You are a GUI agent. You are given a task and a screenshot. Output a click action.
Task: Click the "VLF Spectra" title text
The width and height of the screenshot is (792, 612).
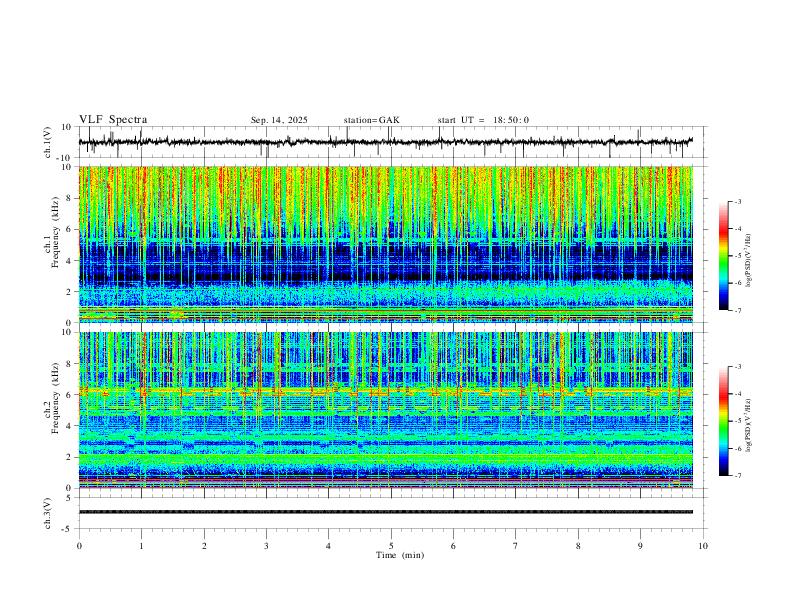click(x=113, y=120)
